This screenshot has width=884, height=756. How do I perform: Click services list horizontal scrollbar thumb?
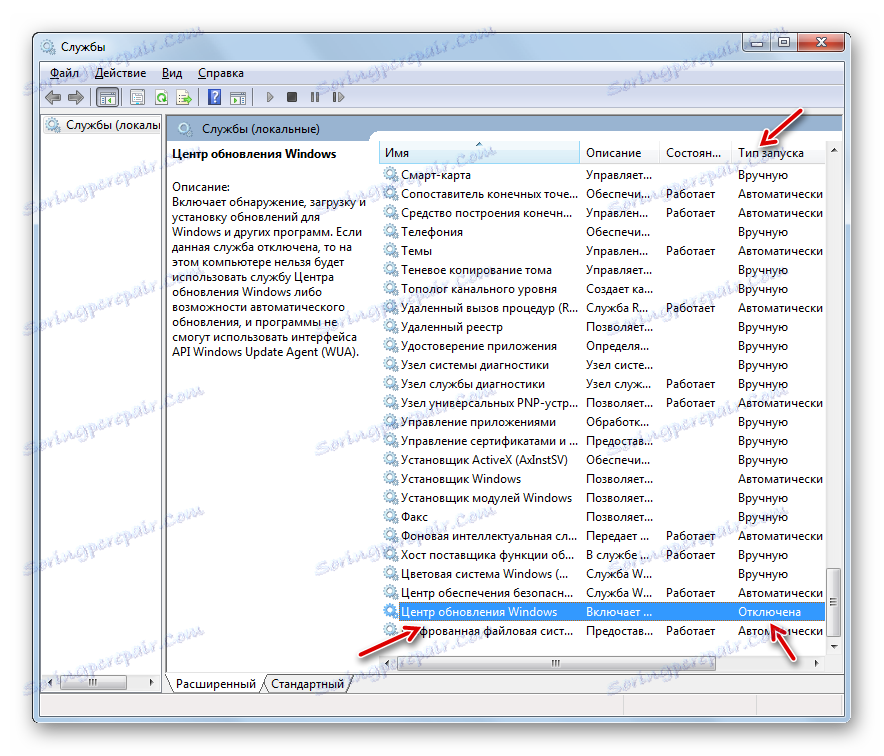(556, 664)
